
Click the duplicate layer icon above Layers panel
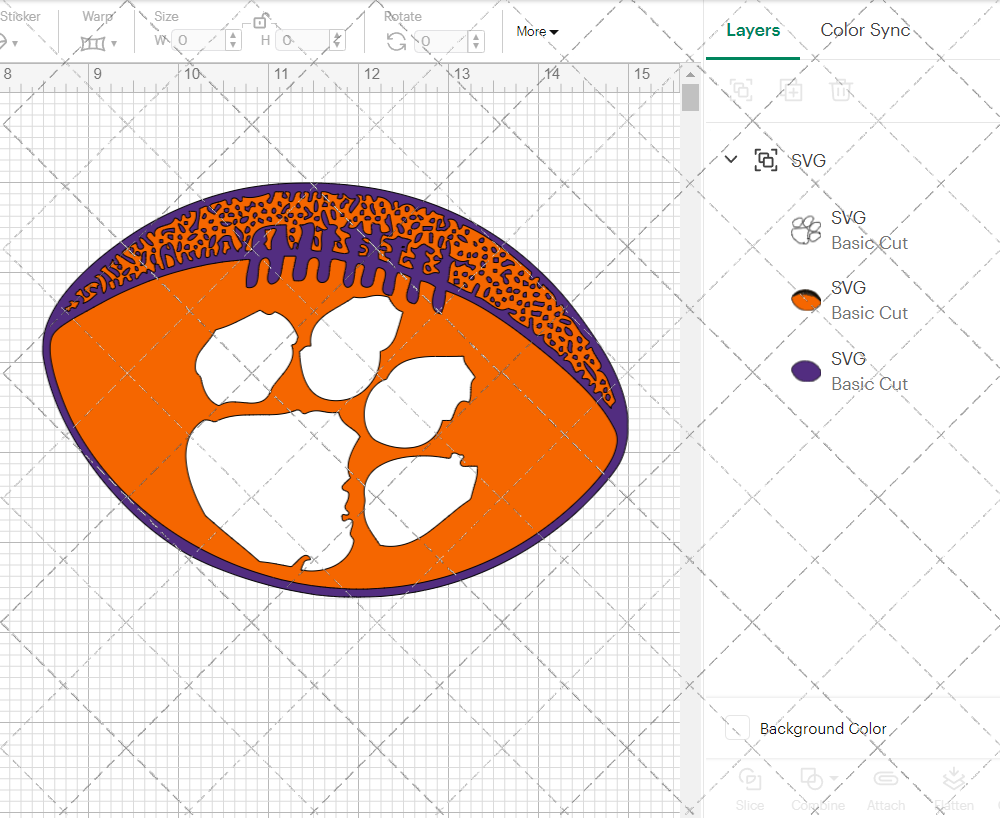coord(792,90)
